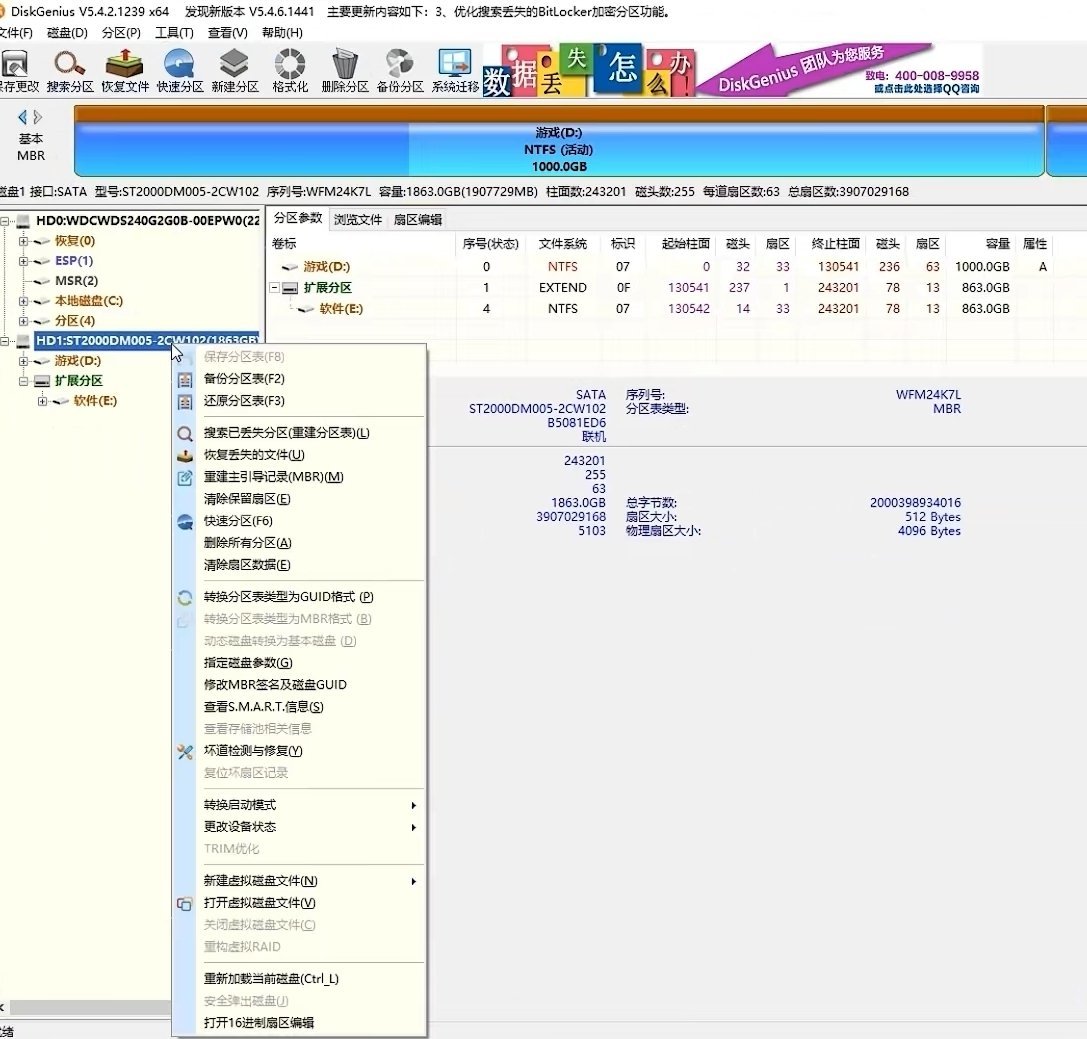Expand the 游戏(D:) node in left tree
1087x1039 pixels.
point(24,361)
